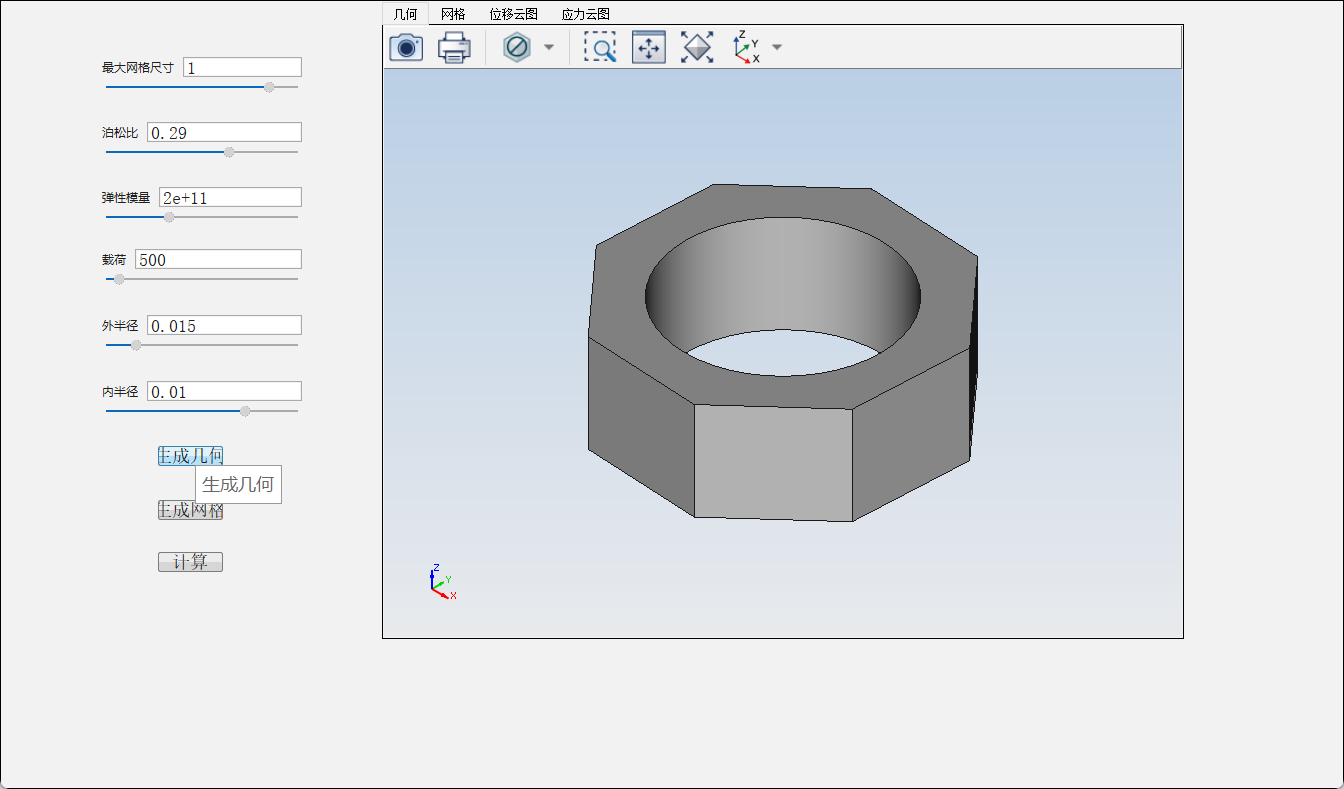Viewport: 1344px width, 789px height.
Task: Focus the 内半径 field showing 0.01
Action: [224, 391]
